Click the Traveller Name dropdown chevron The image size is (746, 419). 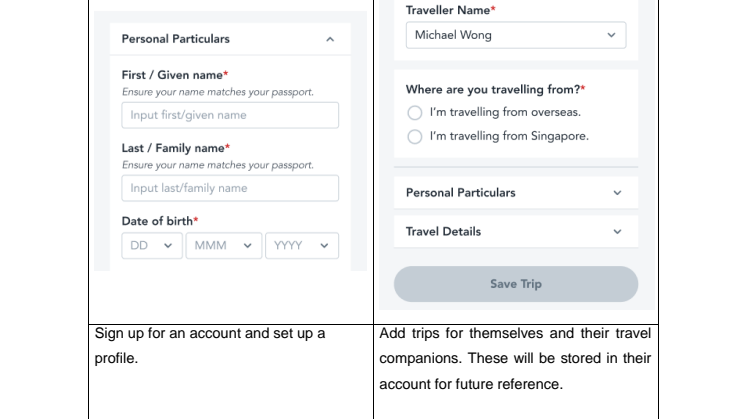(611, 35)
